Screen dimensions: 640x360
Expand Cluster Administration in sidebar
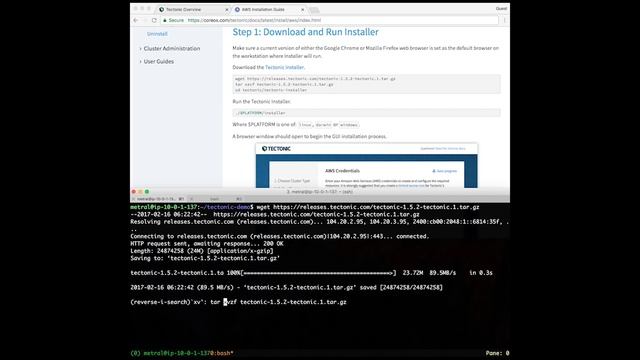click(170, 49)
